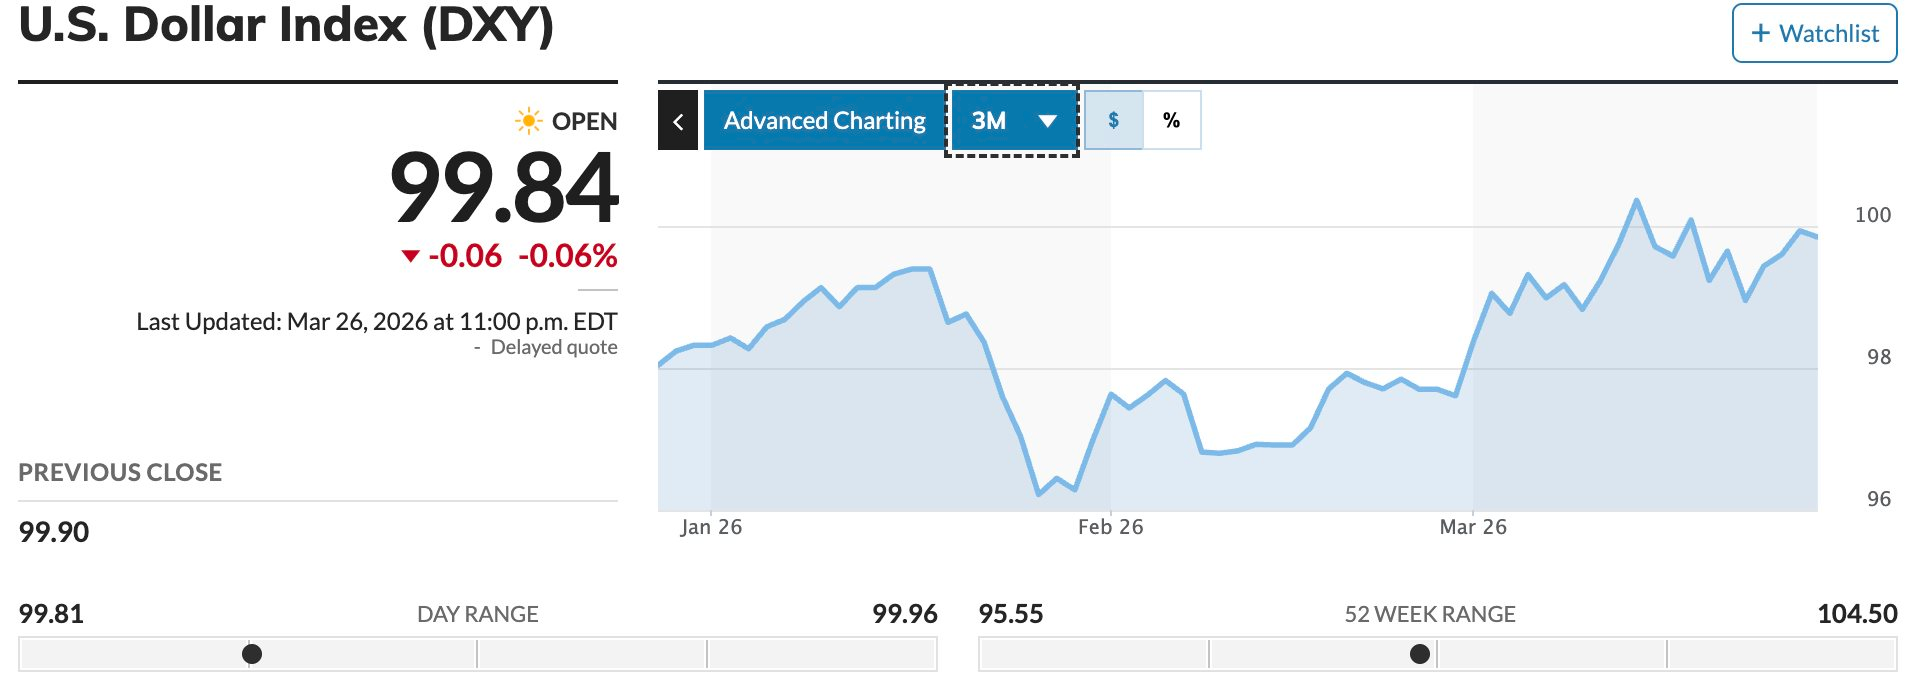The width and height of the screenshot is (1912, 690).
Task: Add DXY to the Watchlist
Action: [1814, 33]
